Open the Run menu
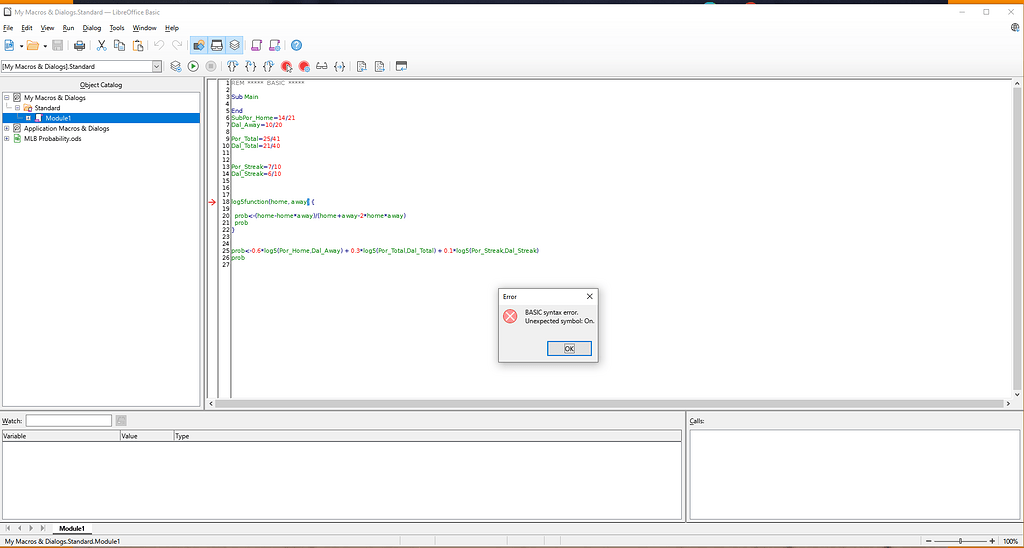 coord(69,28)
